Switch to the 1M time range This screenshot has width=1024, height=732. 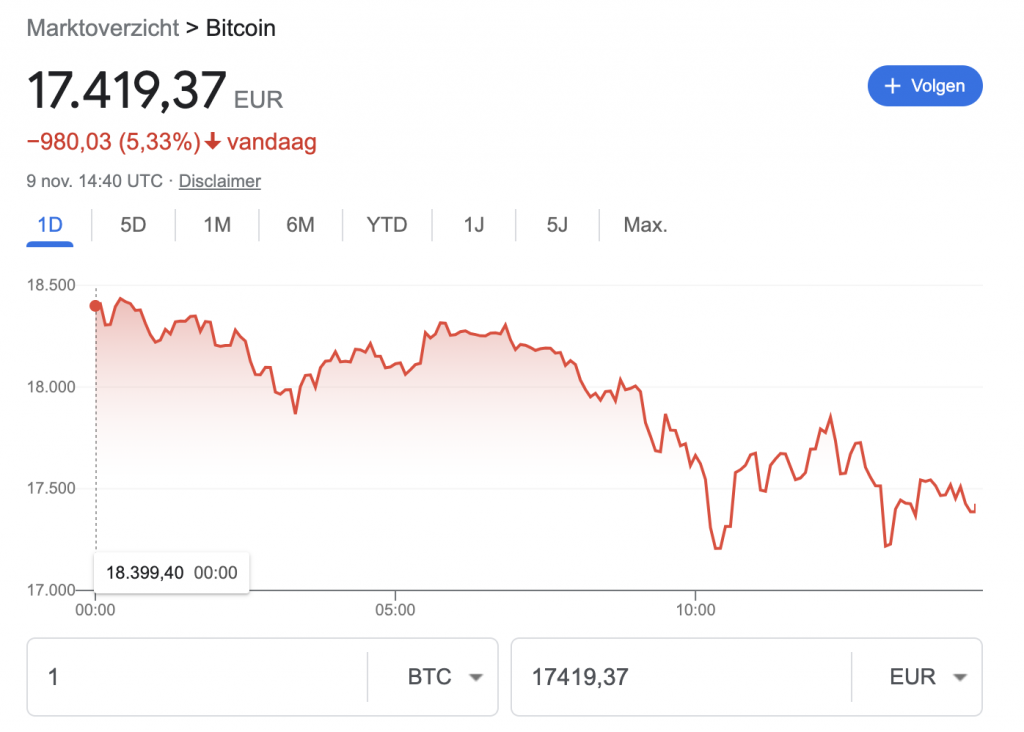point(217,225)
